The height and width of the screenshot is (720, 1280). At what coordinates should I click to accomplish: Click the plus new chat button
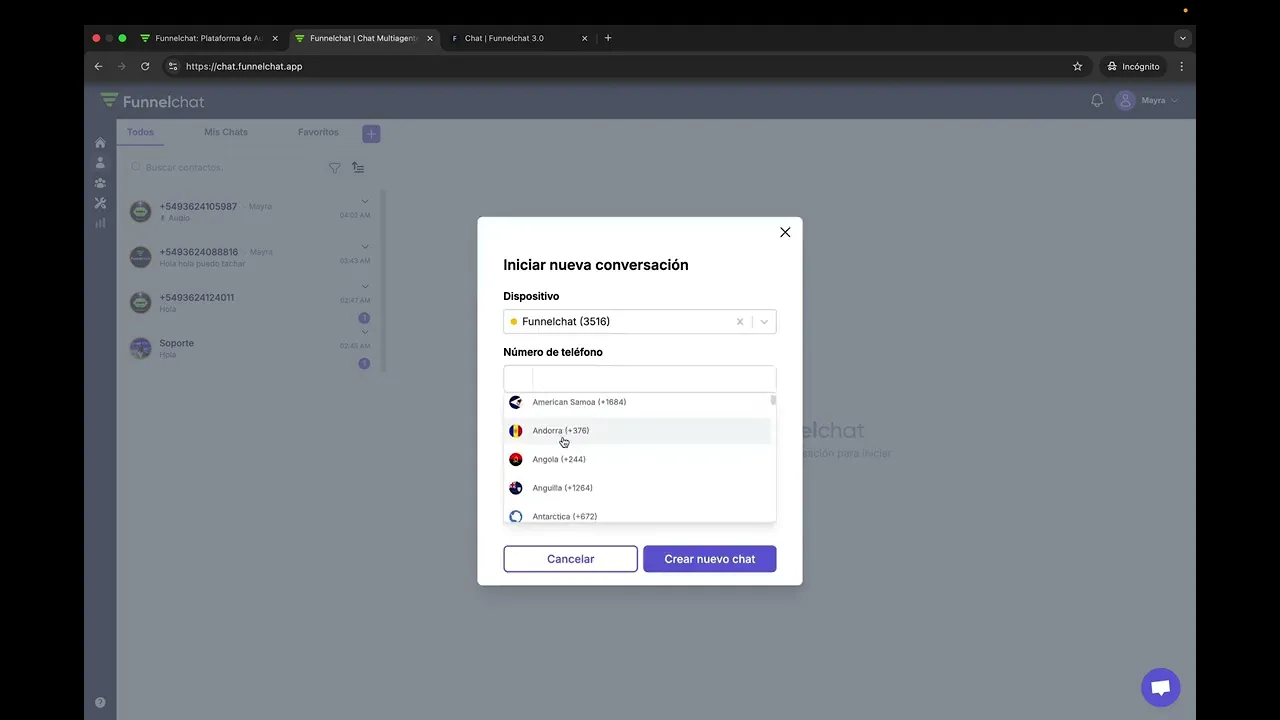point(371,134)
